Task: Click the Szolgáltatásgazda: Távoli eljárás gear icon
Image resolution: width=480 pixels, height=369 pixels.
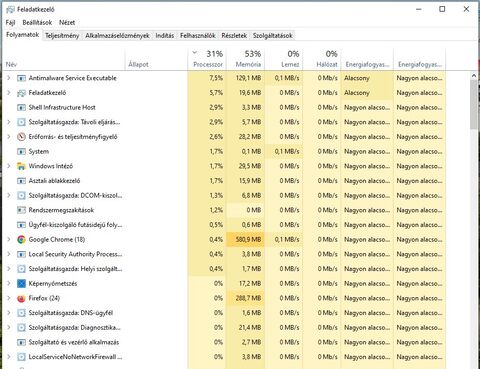Action: pyautogui.click(x=21, y=122)
